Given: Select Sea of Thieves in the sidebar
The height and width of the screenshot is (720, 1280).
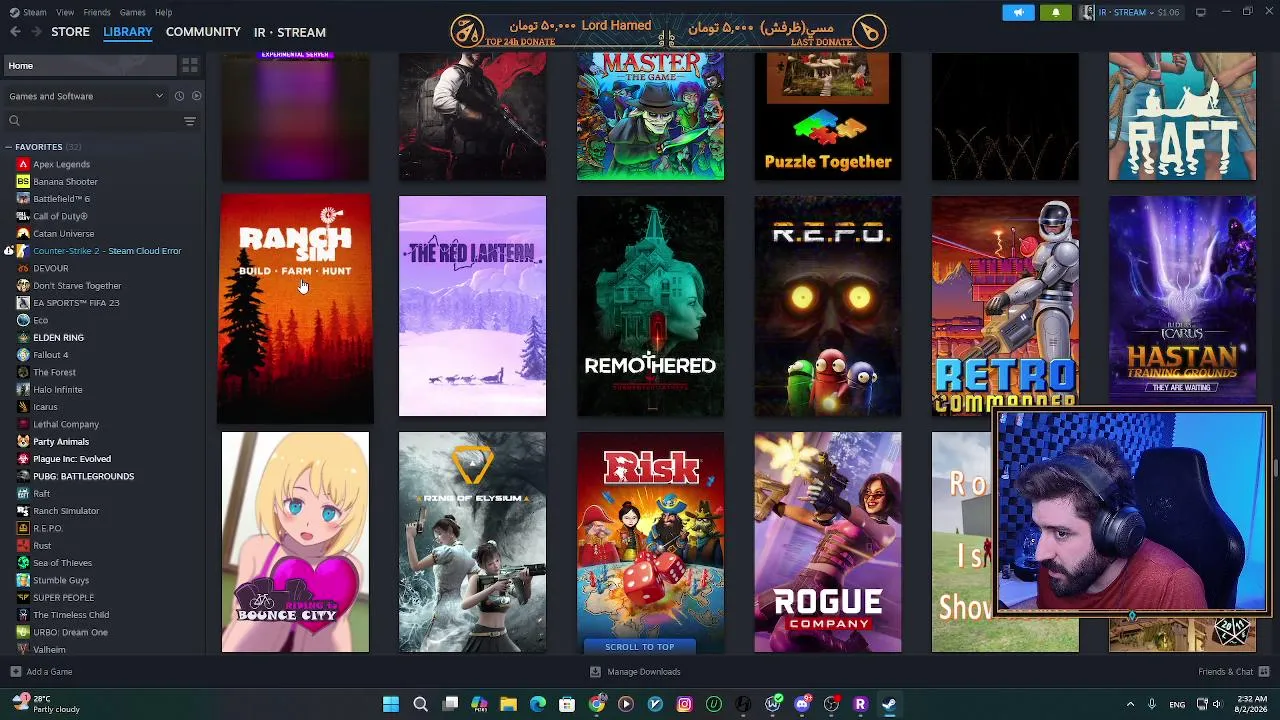Looking at the screenshot, I should click(x=62, y=563).
